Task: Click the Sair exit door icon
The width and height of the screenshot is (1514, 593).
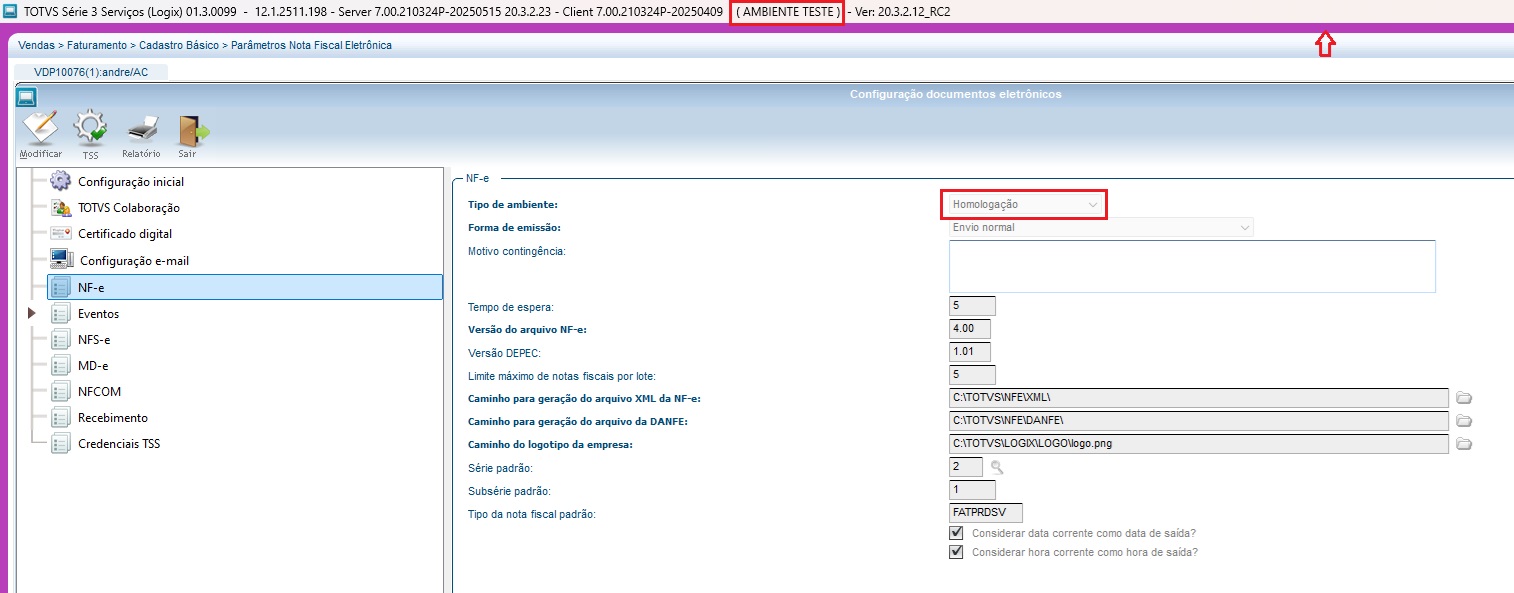Action: coord(192,131)
